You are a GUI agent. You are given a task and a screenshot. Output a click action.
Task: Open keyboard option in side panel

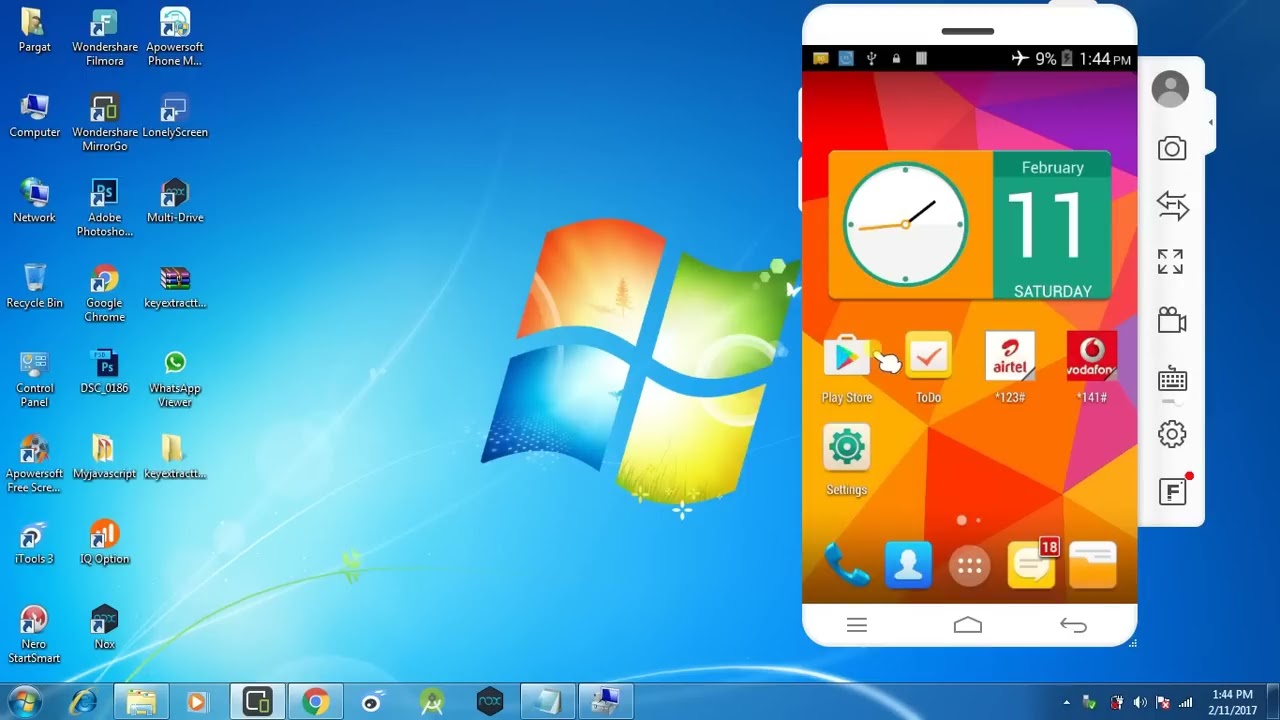[1172, 380]
